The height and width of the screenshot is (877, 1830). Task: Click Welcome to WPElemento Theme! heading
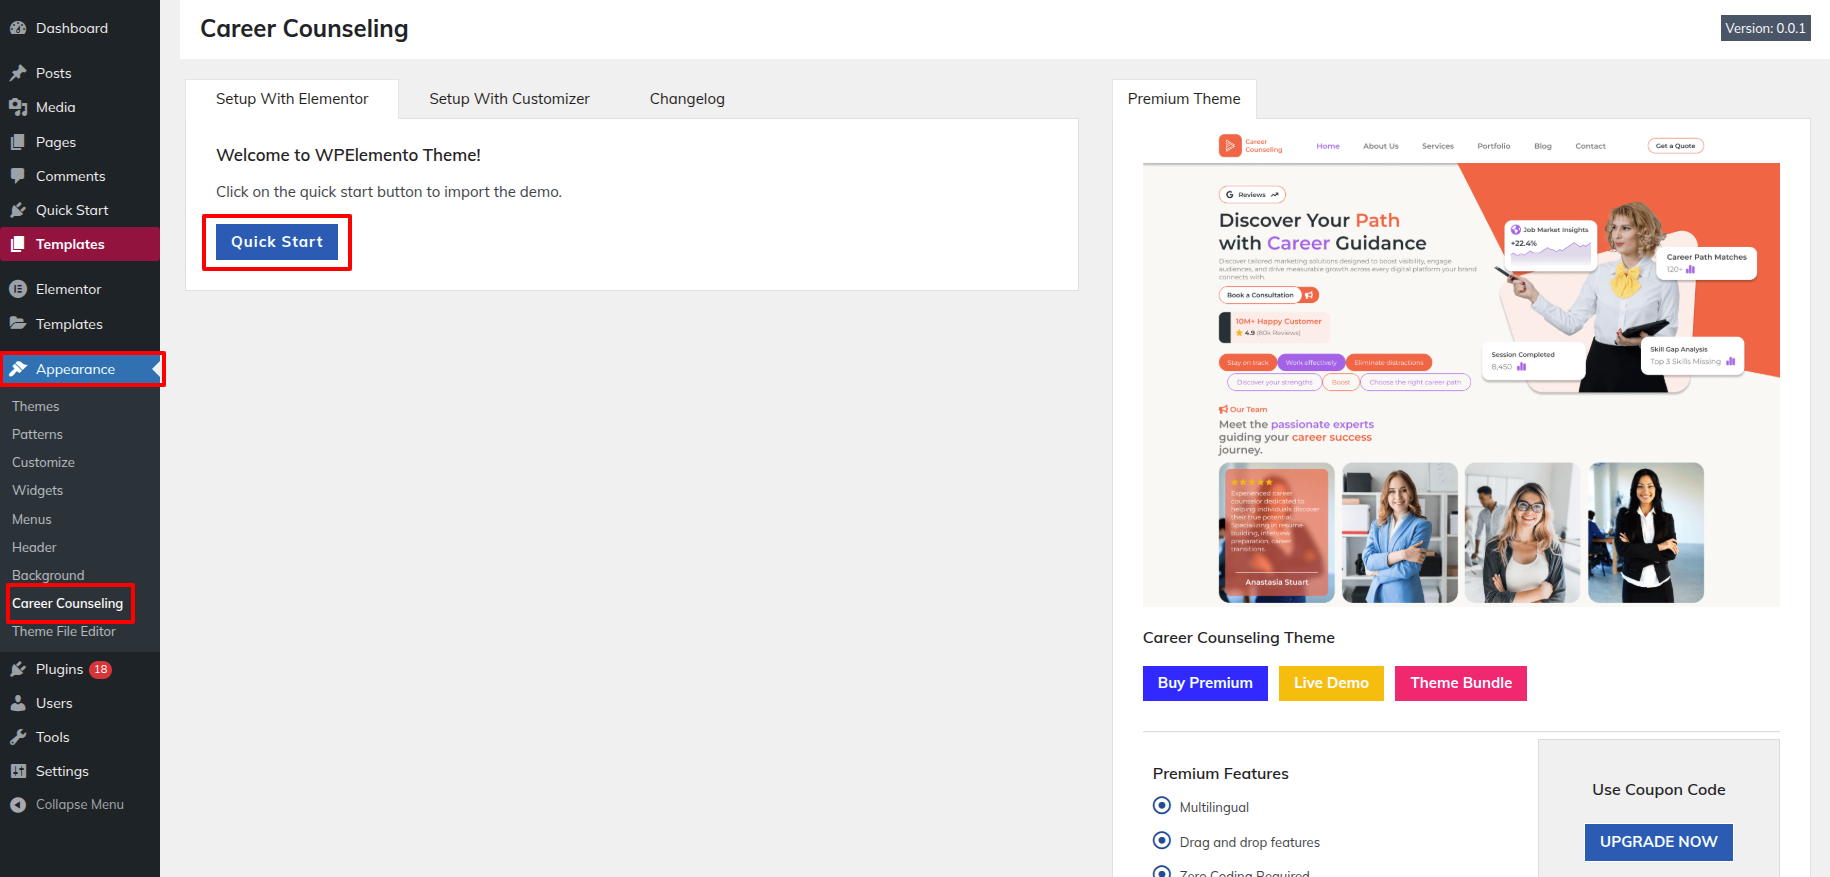pos(348,155)
